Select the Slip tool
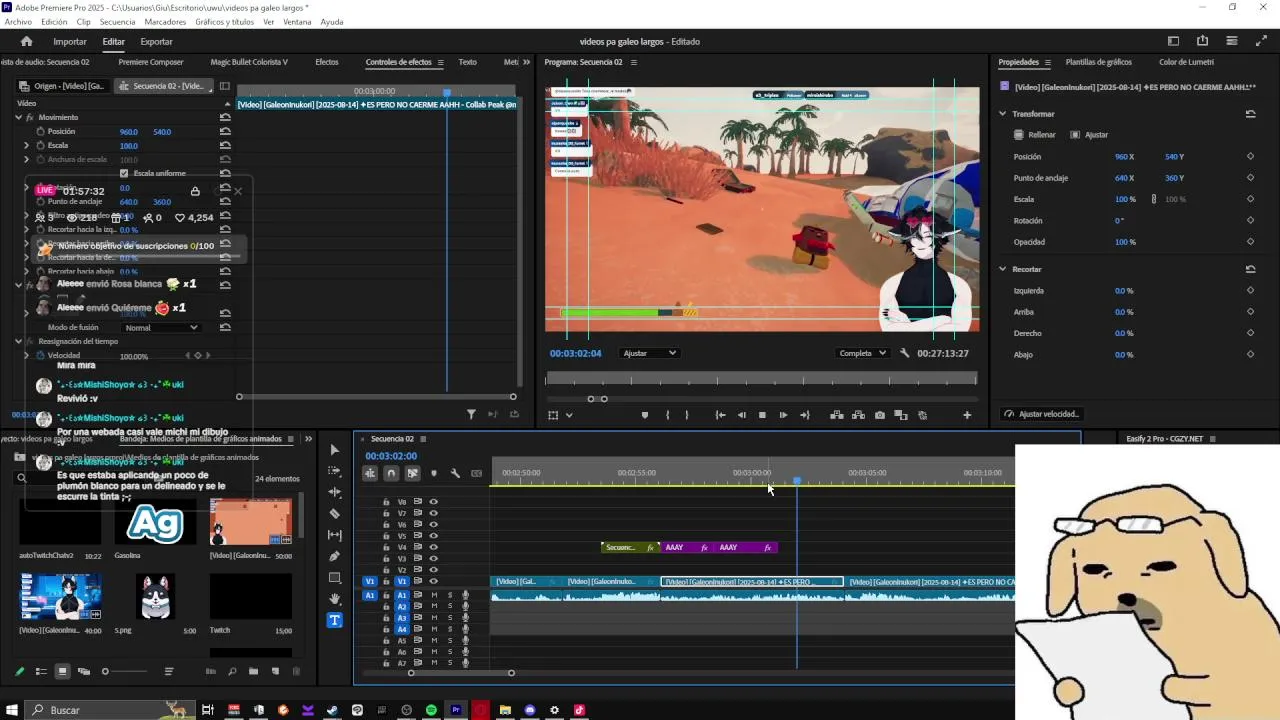The height and width of the screenshot is (720, 1280). click(x=334, y=535)
